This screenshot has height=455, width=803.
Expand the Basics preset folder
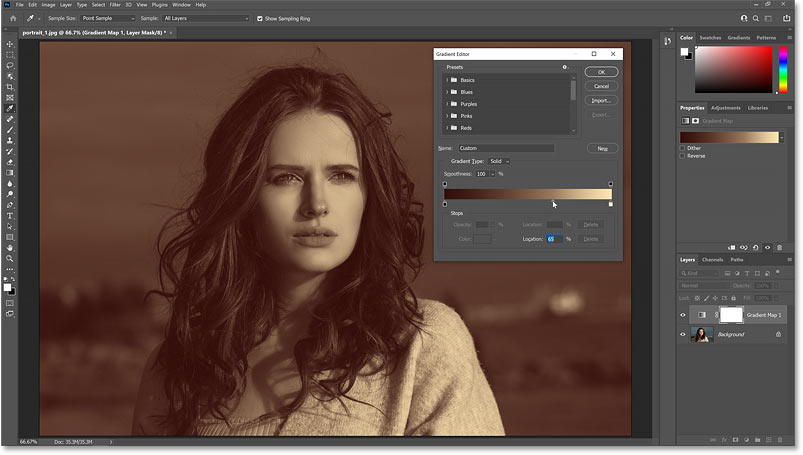tap(447, 80)
